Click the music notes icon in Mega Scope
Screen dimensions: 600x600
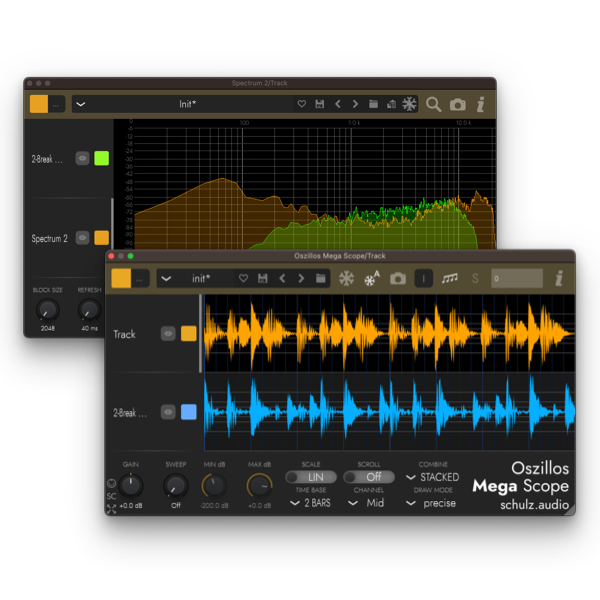[450, 278]
